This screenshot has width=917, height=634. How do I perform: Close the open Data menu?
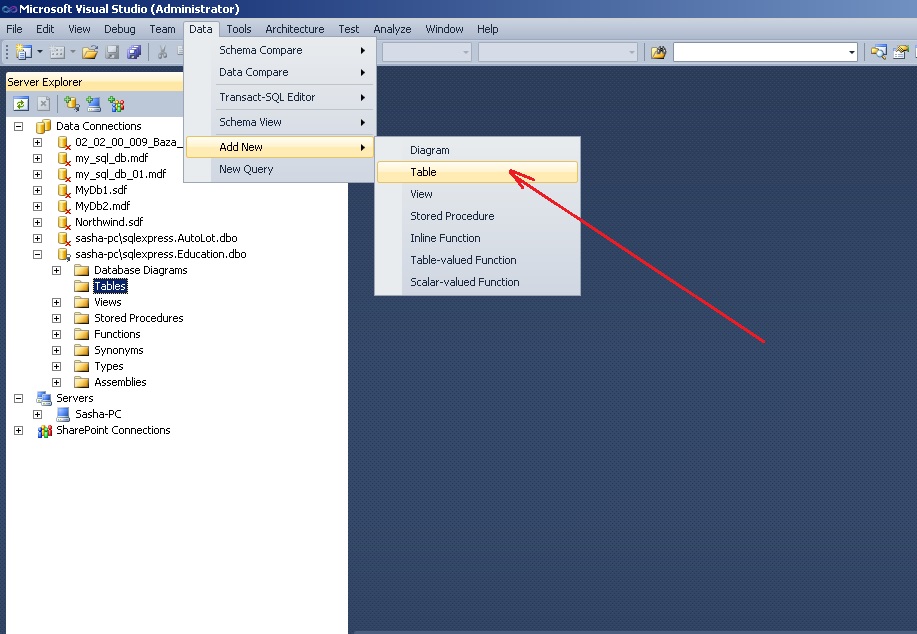(x=201, y=29)
